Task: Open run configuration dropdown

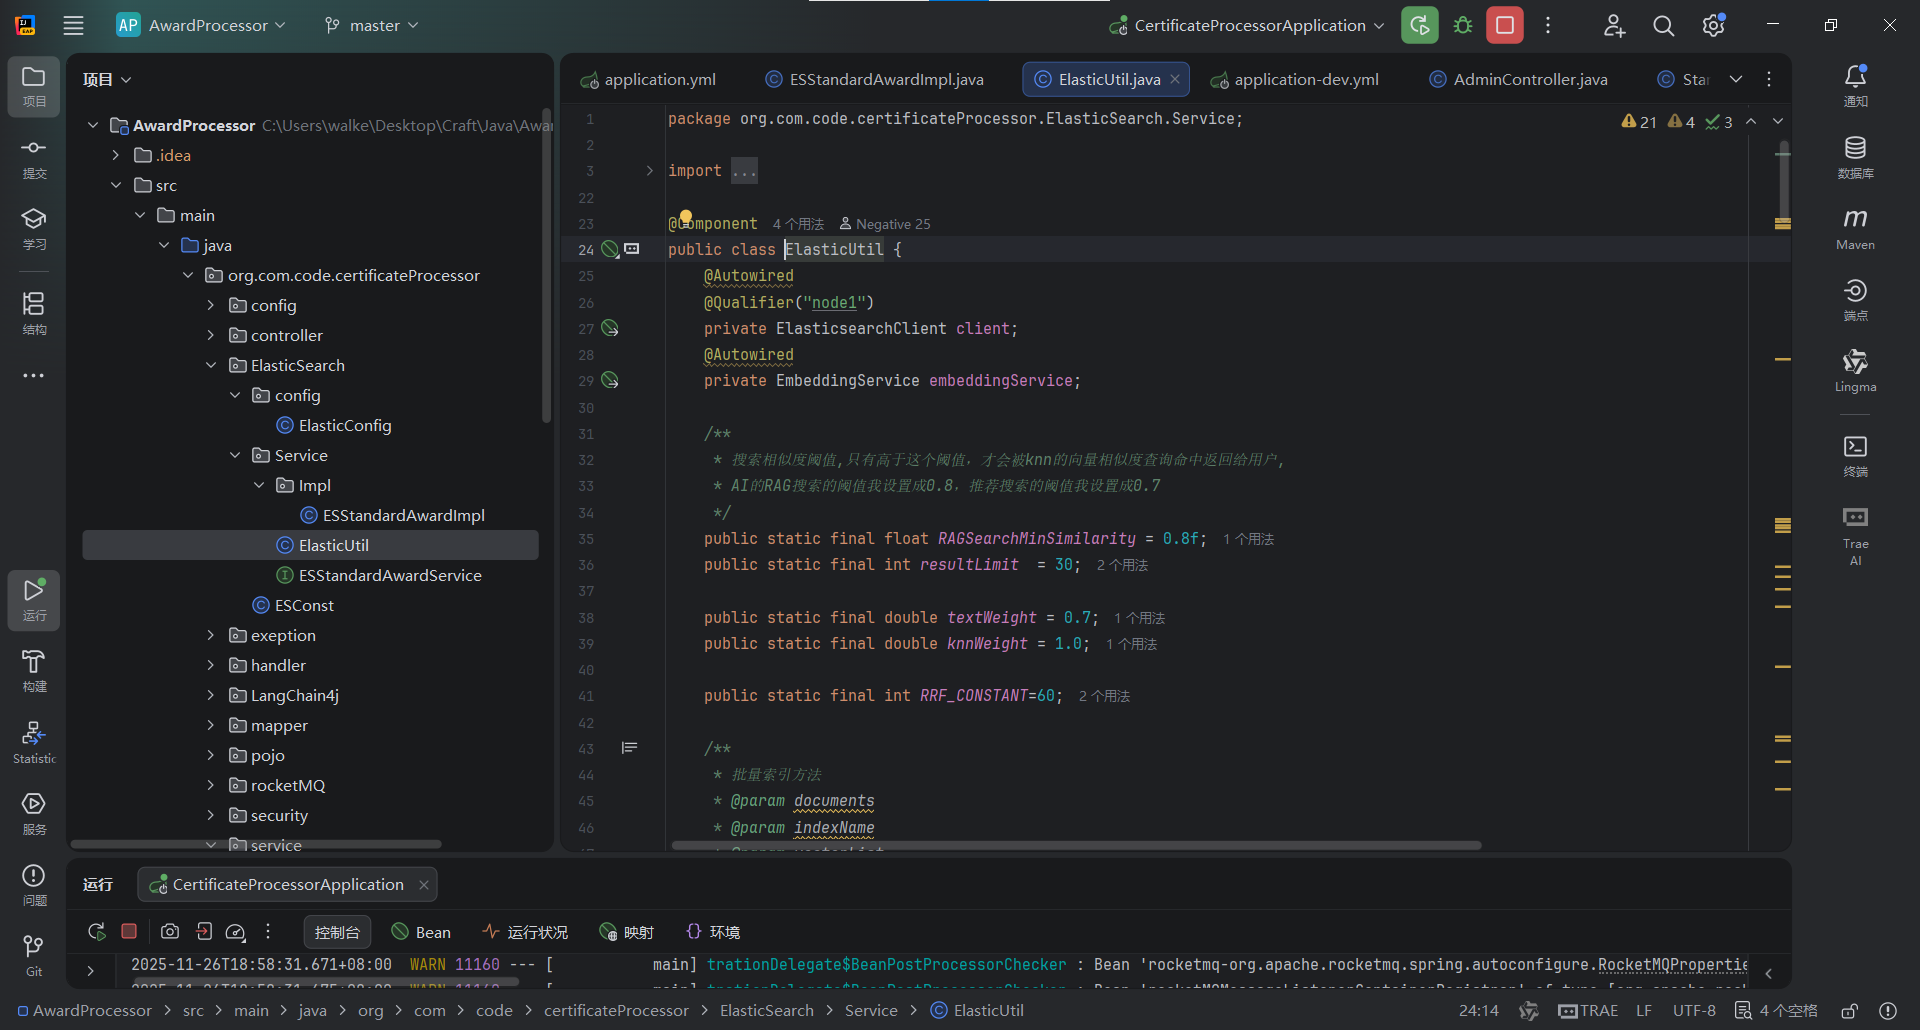Action: click(1246, 25)
